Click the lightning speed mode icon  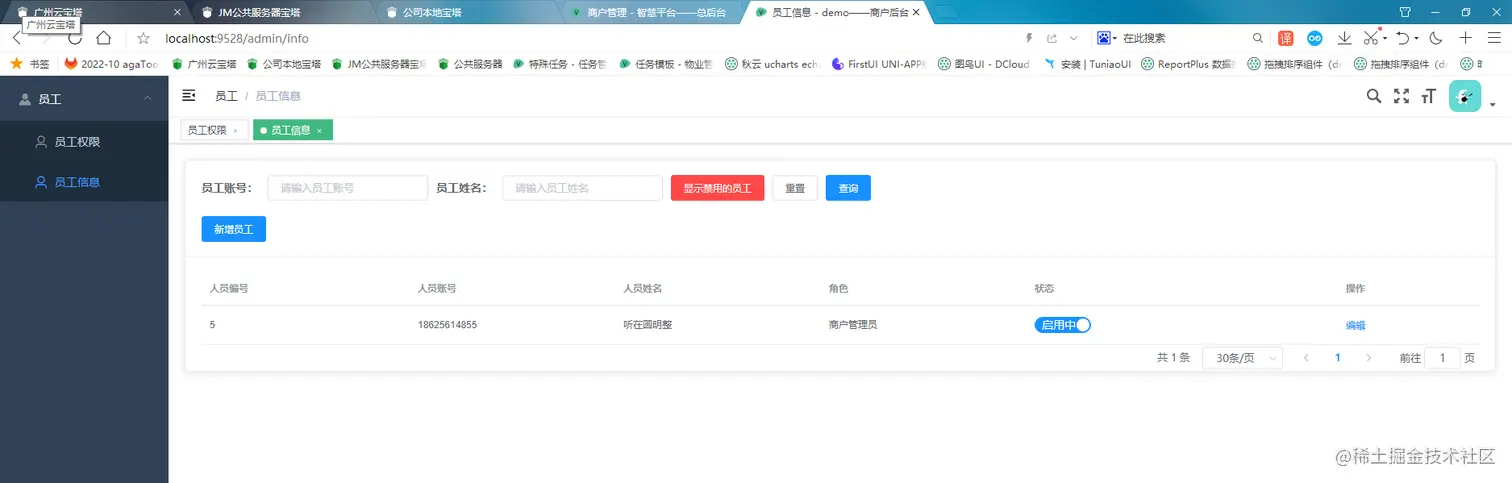[x=1029, y=38]
